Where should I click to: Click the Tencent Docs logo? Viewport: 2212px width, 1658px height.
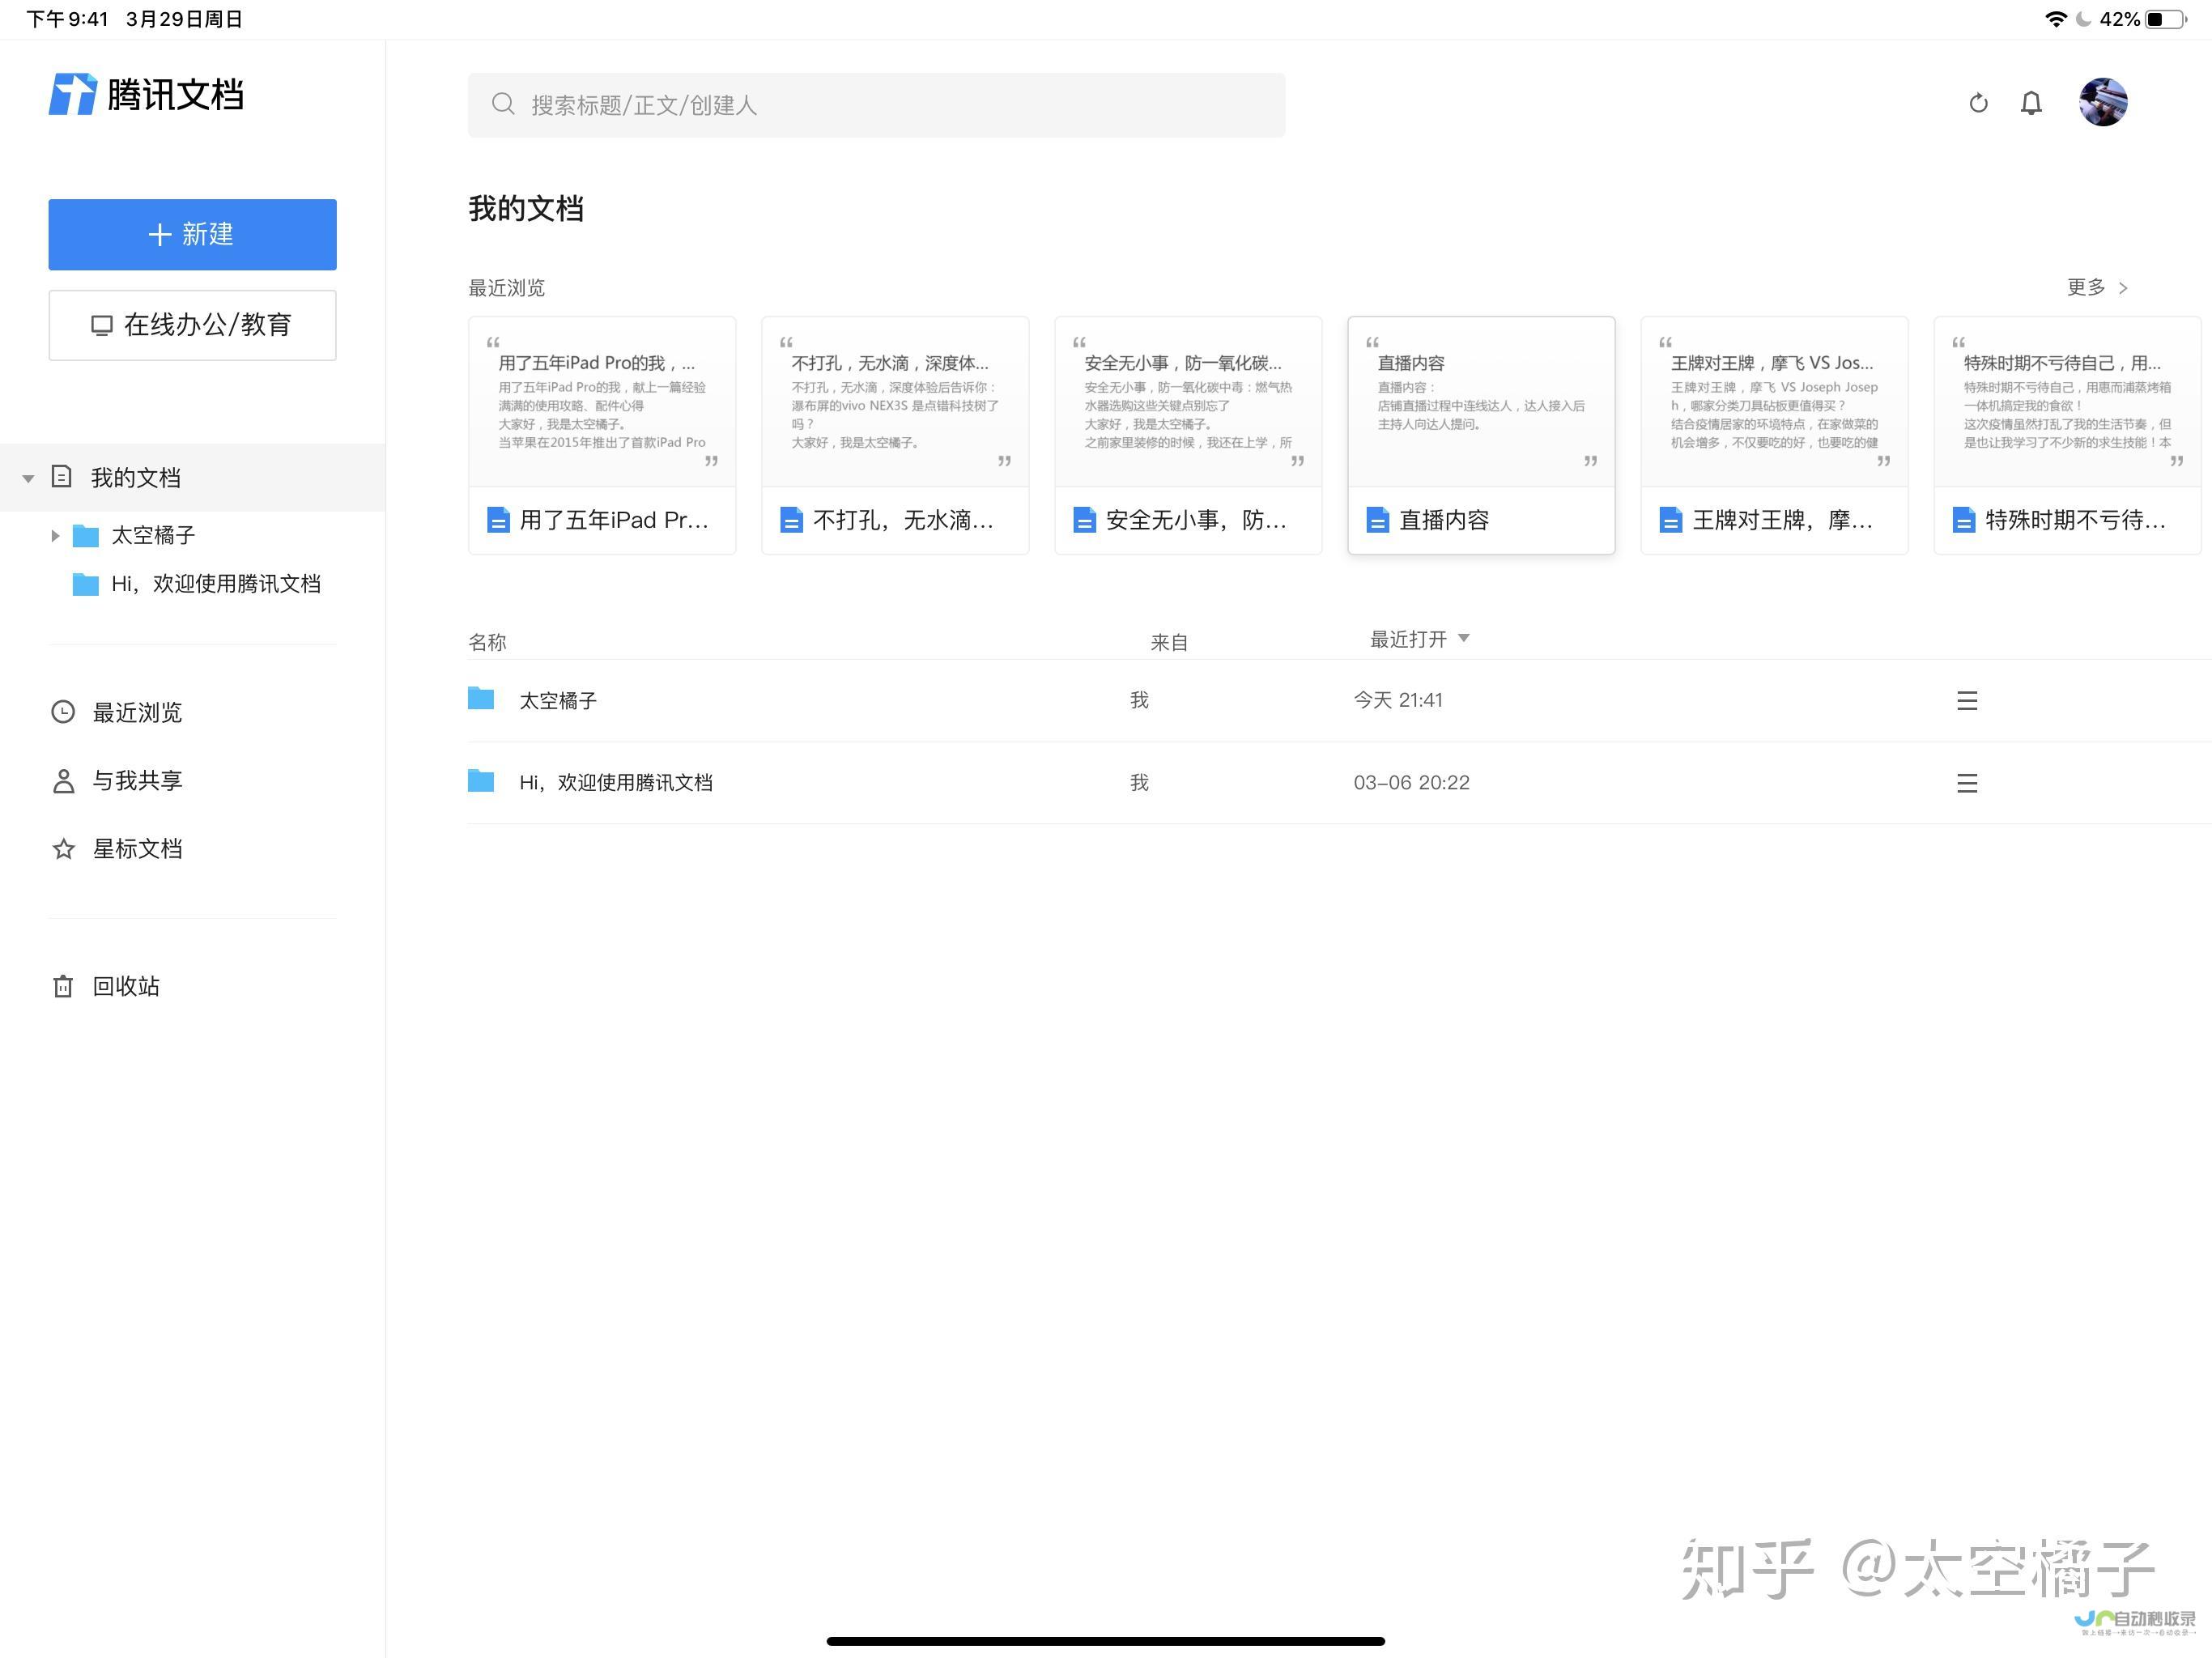tap(146, 95)
